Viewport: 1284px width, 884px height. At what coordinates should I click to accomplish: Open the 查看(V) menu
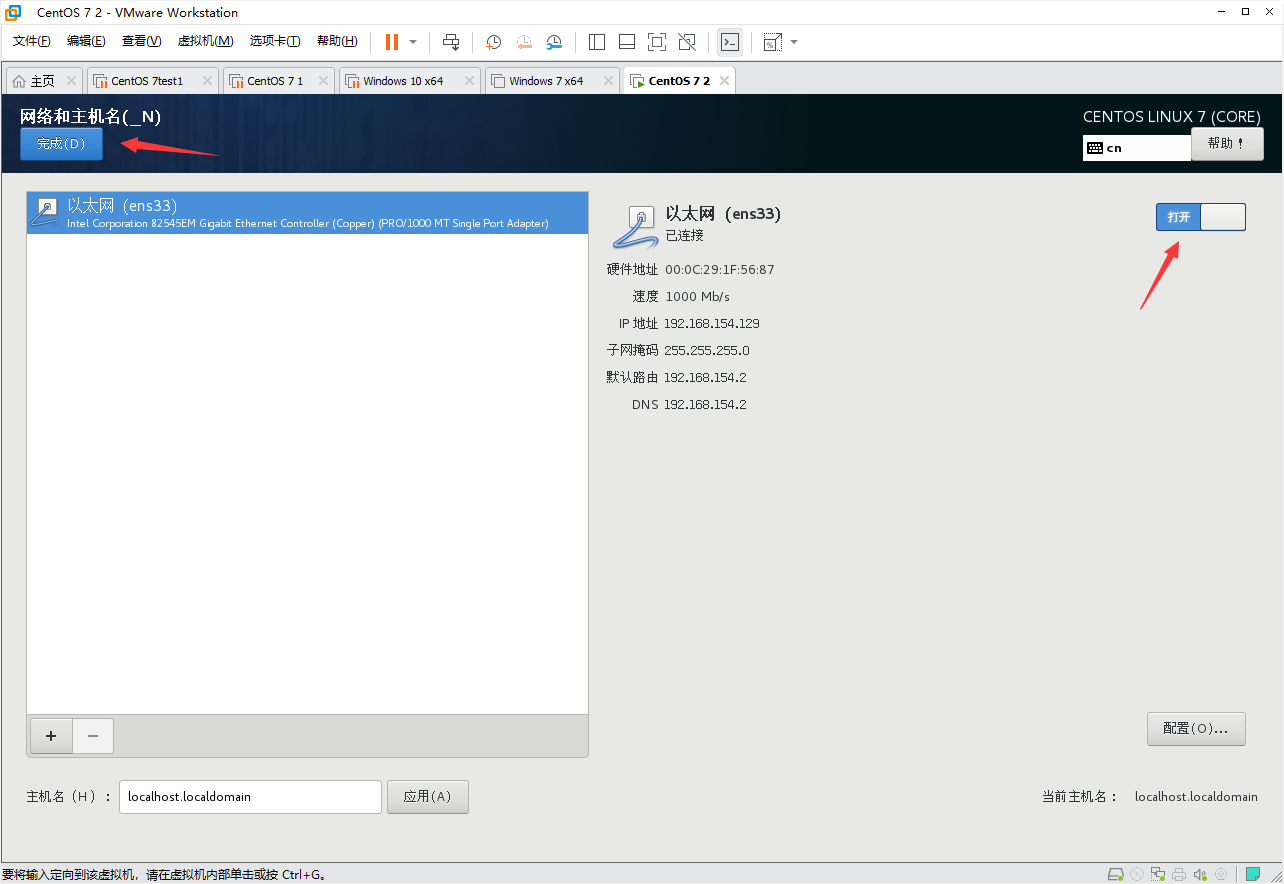pyautogui.click(x=141, y=41)
